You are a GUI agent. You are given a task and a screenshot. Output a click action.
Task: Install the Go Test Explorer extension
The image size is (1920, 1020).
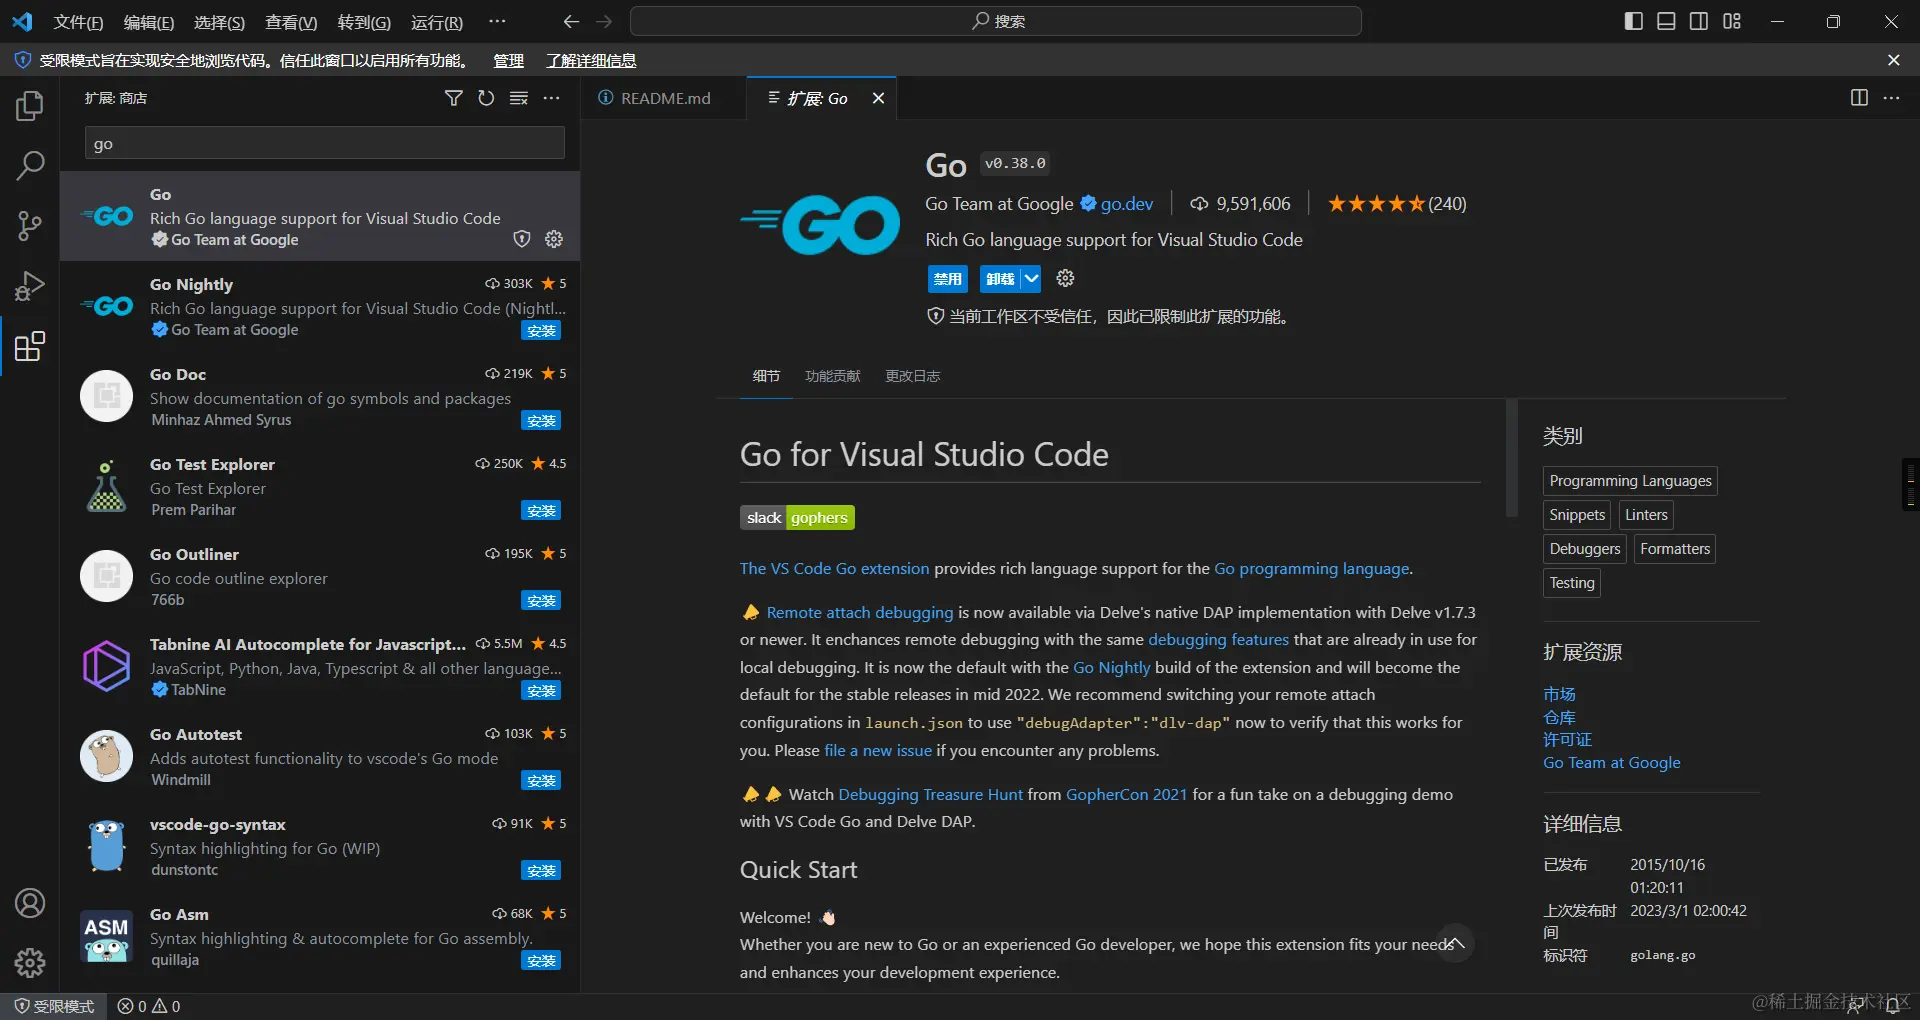[x=541, y=511]
